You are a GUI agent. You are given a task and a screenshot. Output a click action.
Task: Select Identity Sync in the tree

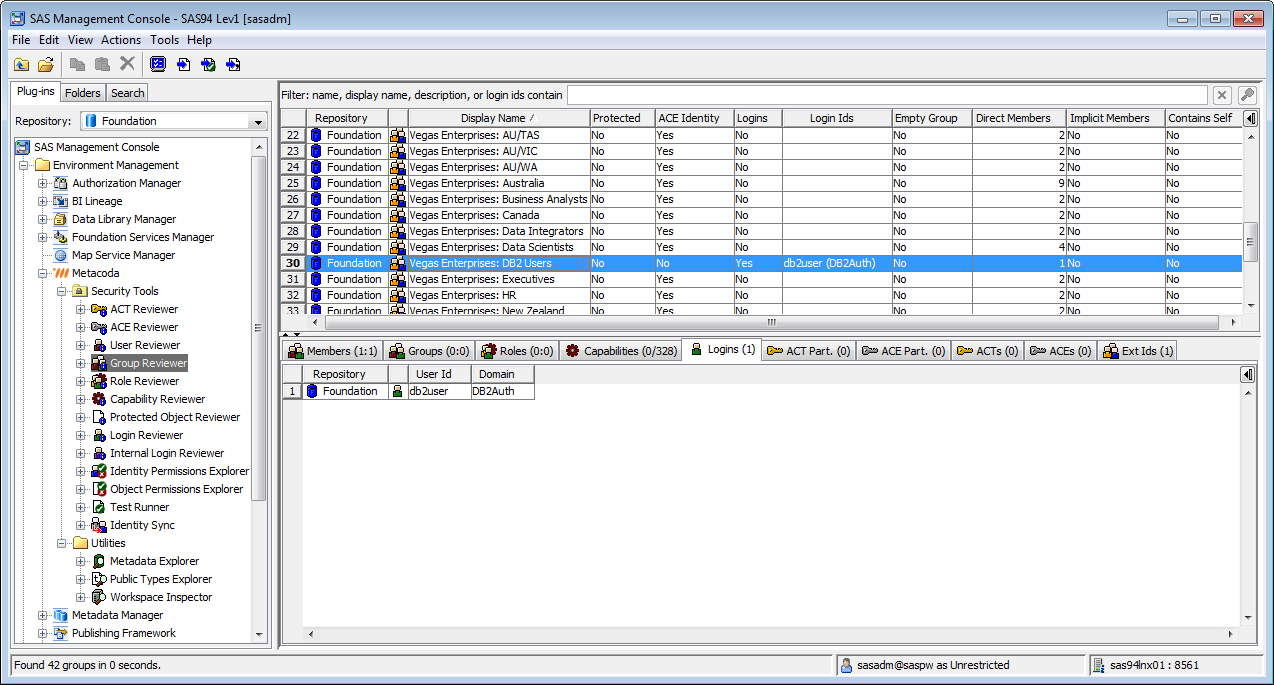tap(142, 525)
